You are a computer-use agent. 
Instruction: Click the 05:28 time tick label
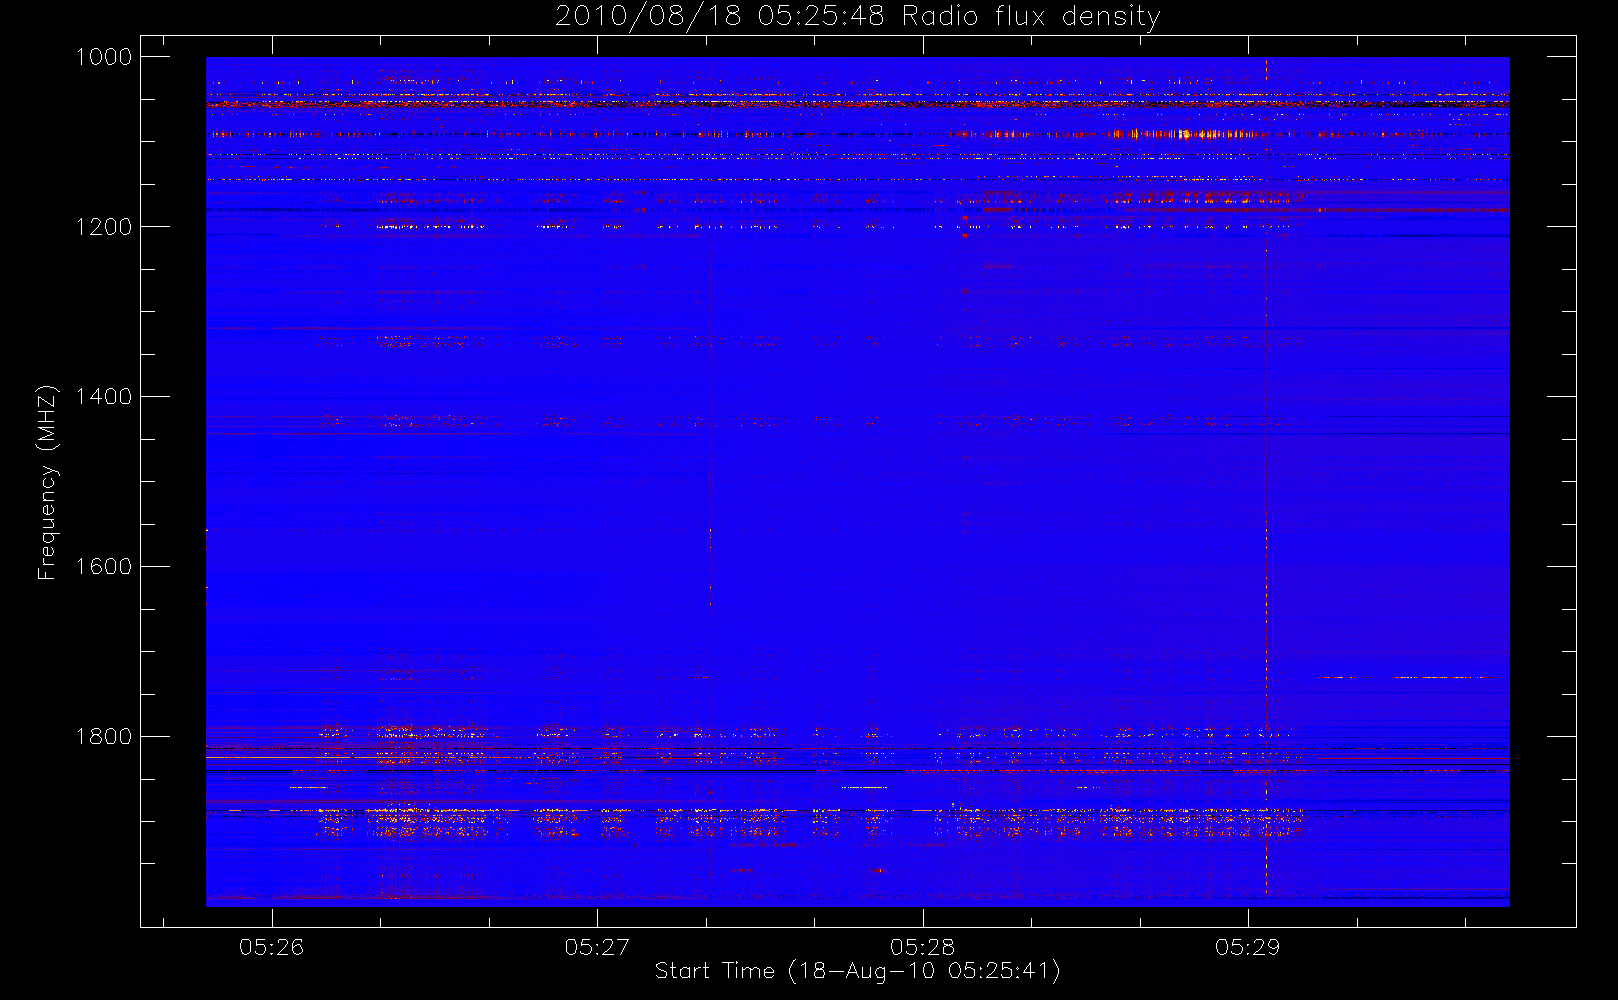coord(922,947)
